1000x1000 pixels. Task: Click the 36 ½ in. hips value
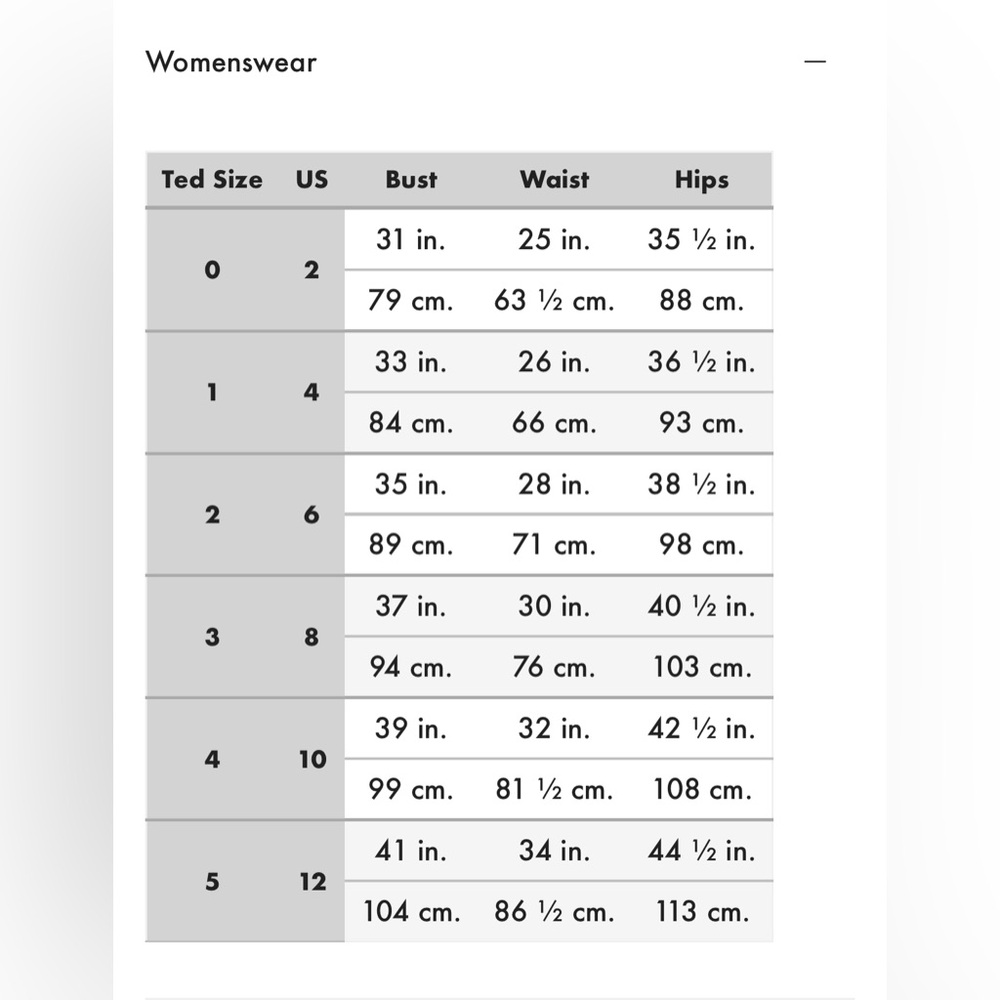point(702,362)
